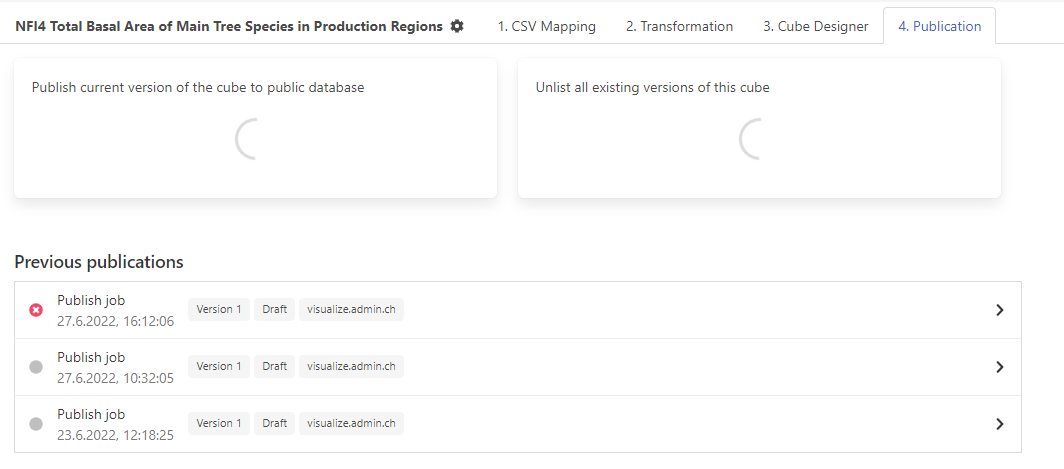Open the Transformation tab
The image size is (1064, 469).
(x=679, y=26)
